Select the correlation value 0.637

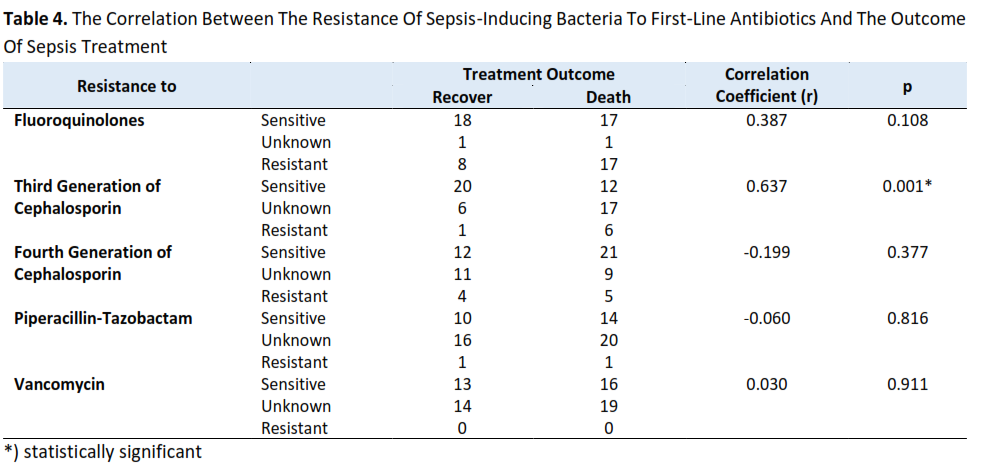point(767,186)
